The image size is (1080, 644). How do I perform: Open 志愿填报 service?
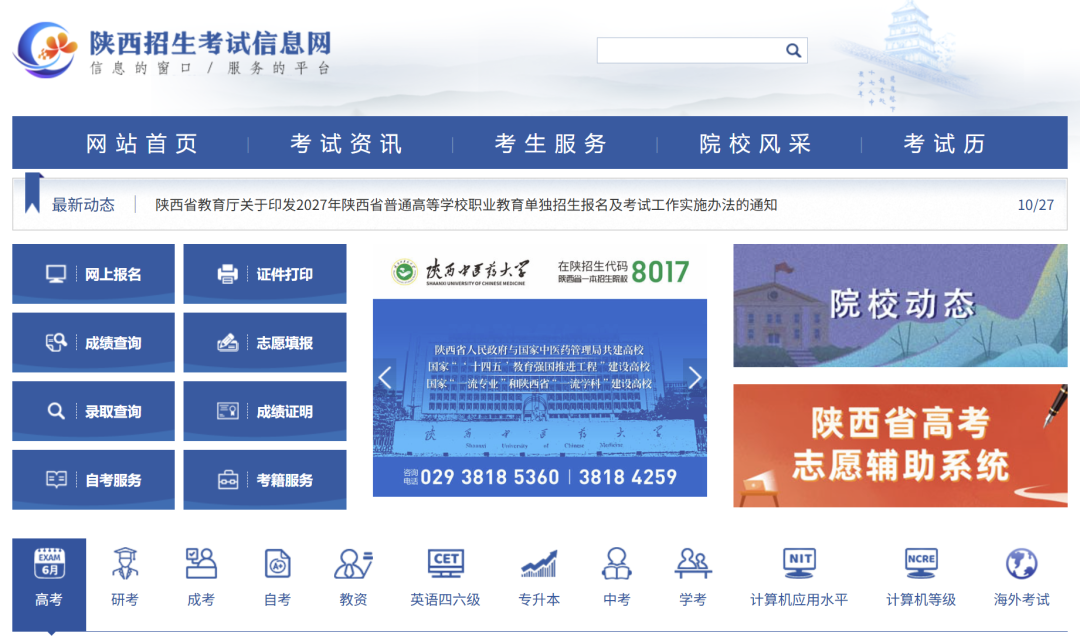pyautogui.click(x=264, y=342)
